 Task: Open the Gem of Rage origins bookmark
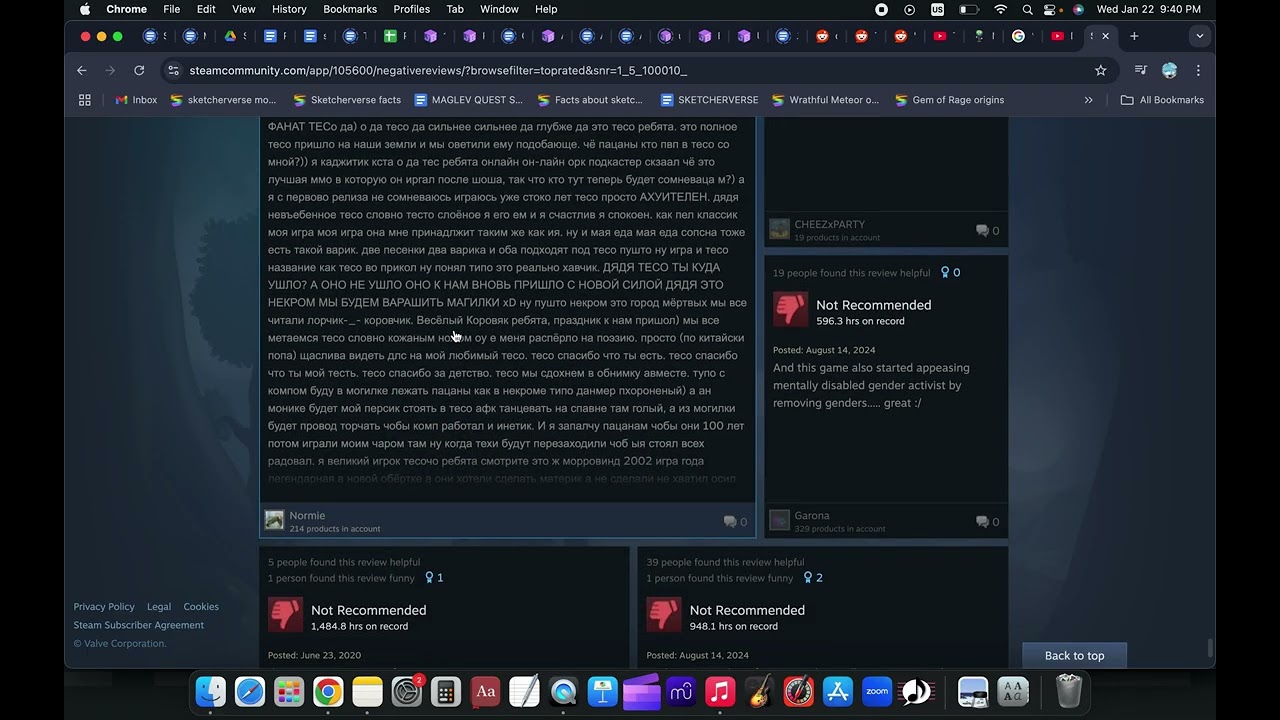pyautogui.click(x=949, y=100)
